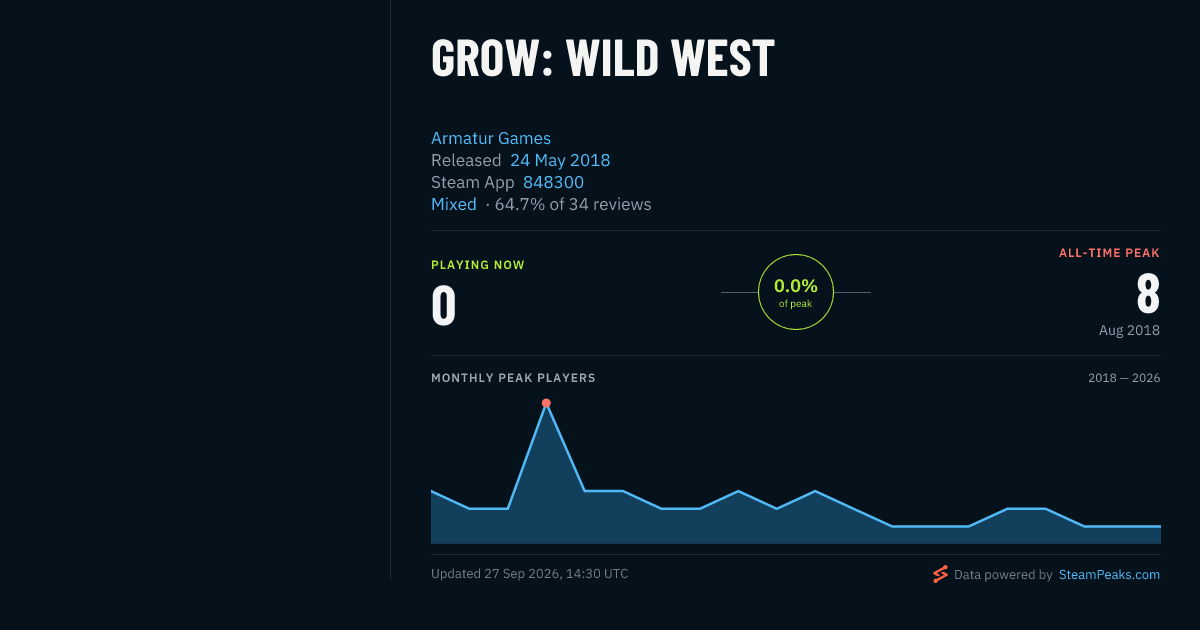The image size is (1200, 630).
Task: Click the red peak marker on chart
Action: tap(546, 403)
